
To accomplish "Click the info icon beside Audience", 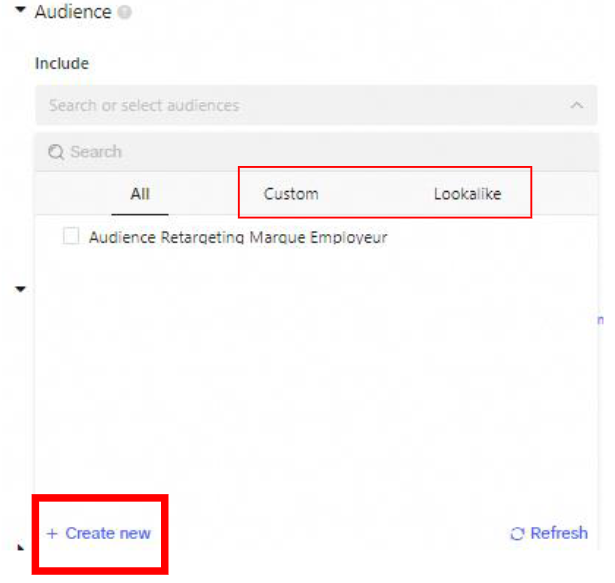I will 125,14.
